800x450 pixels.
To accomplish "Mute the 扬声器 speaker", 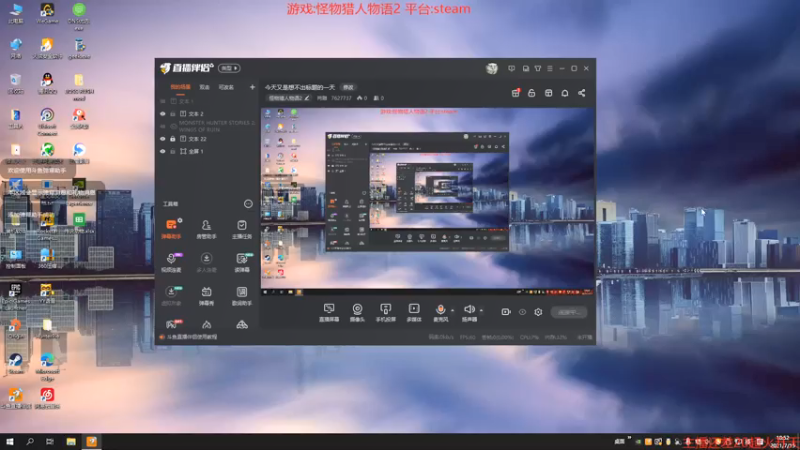I will 469,312.
